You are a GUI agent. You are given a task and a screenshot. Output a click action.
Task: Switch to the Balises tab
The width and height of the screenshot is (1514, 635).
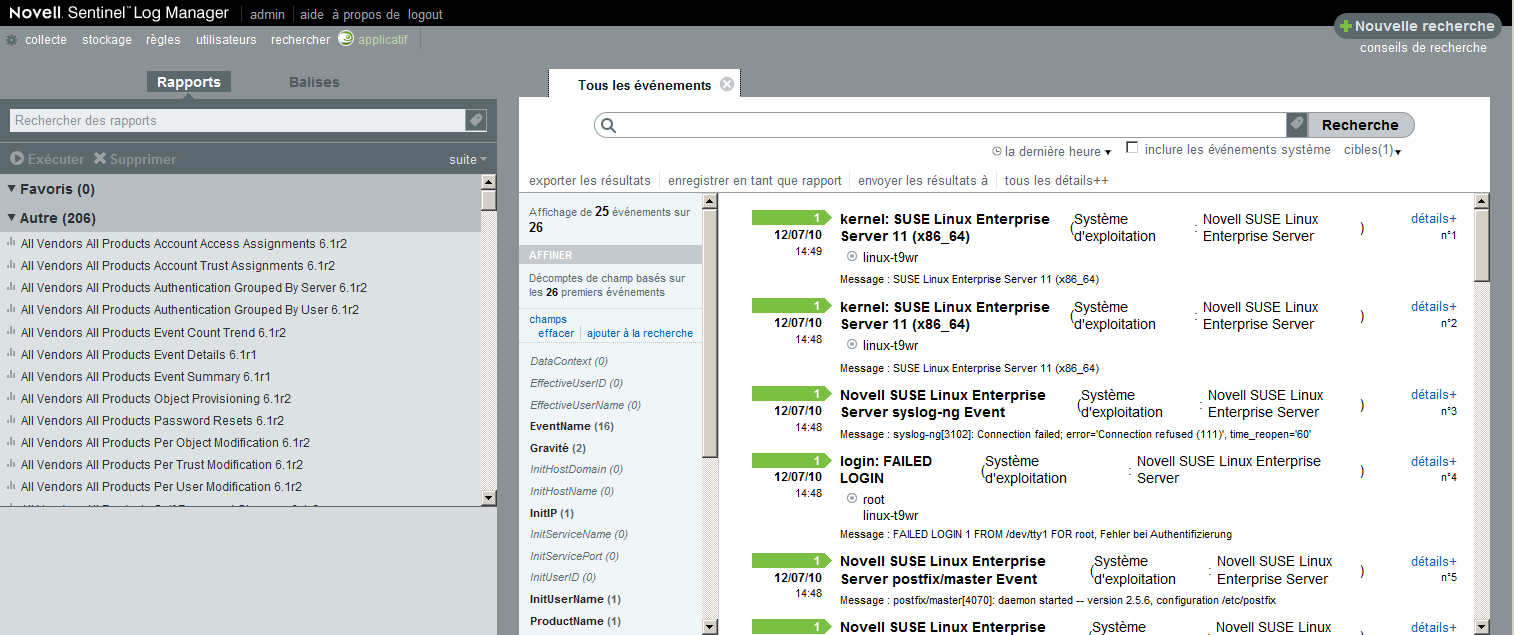point(314,82)
